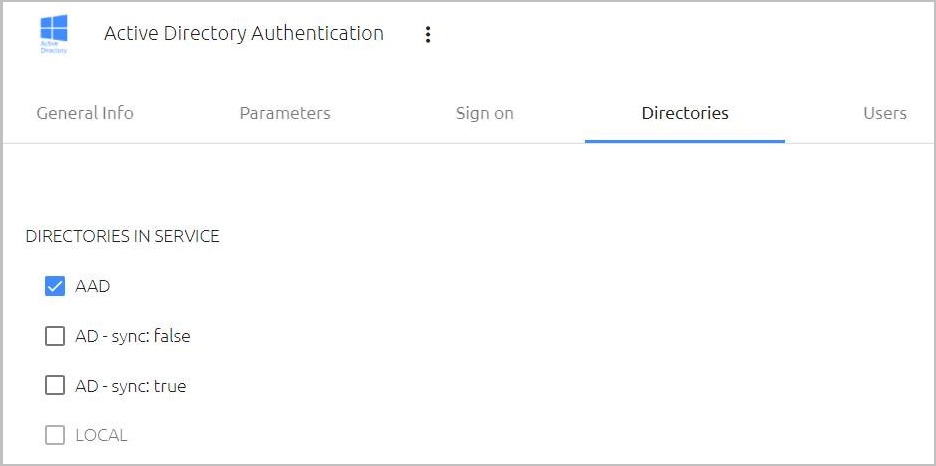Viewport: 936px width, 466px height.
Task: Click the DIRECTORIES IN SERVICE heading
Action: 122,236
